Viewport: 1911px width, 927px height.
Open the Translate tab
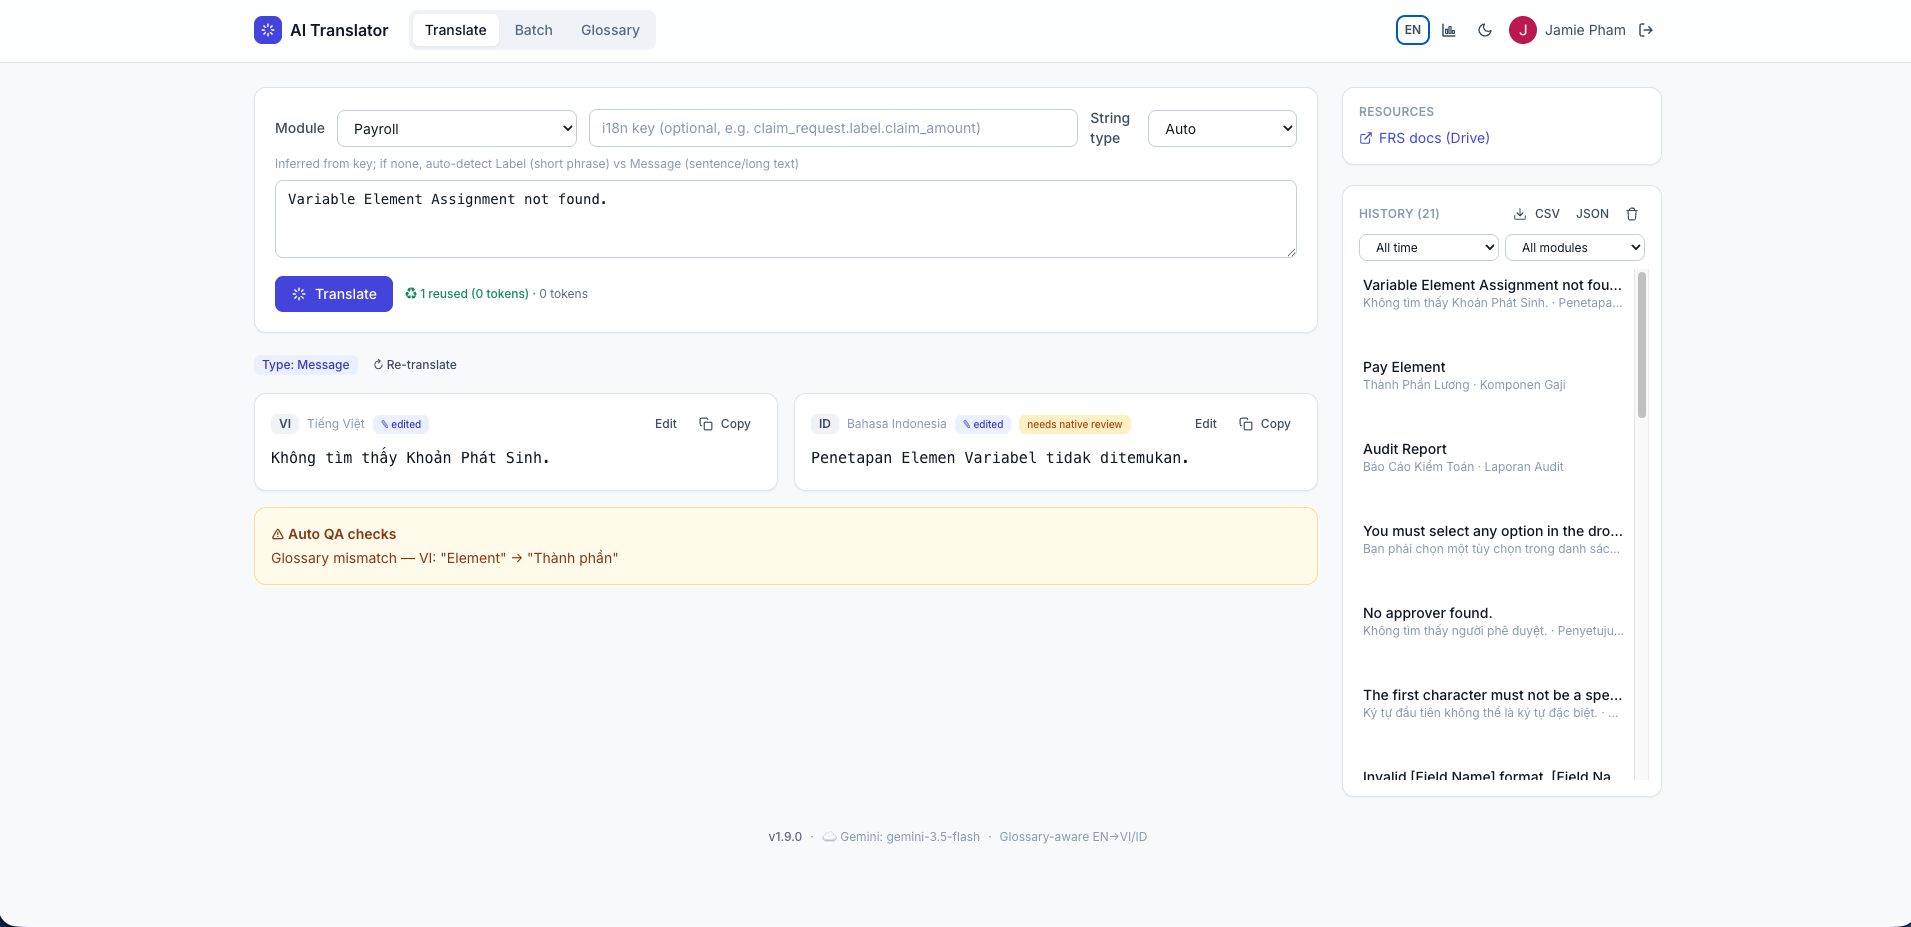456,30
